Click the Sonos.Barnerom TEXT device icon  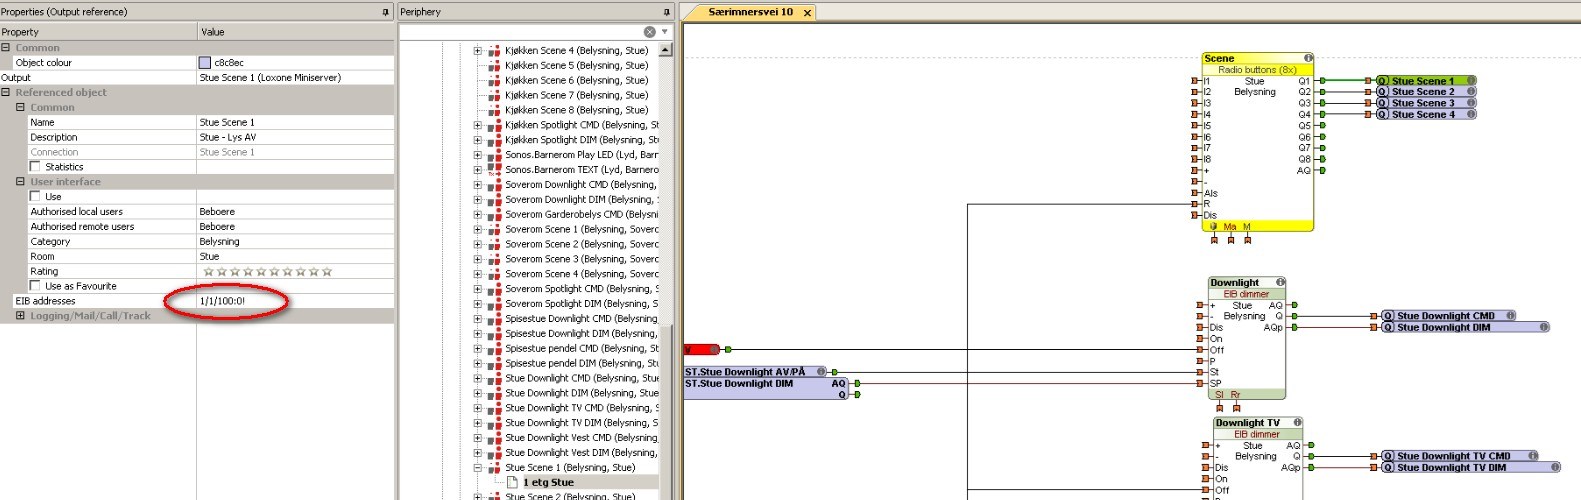494,170
